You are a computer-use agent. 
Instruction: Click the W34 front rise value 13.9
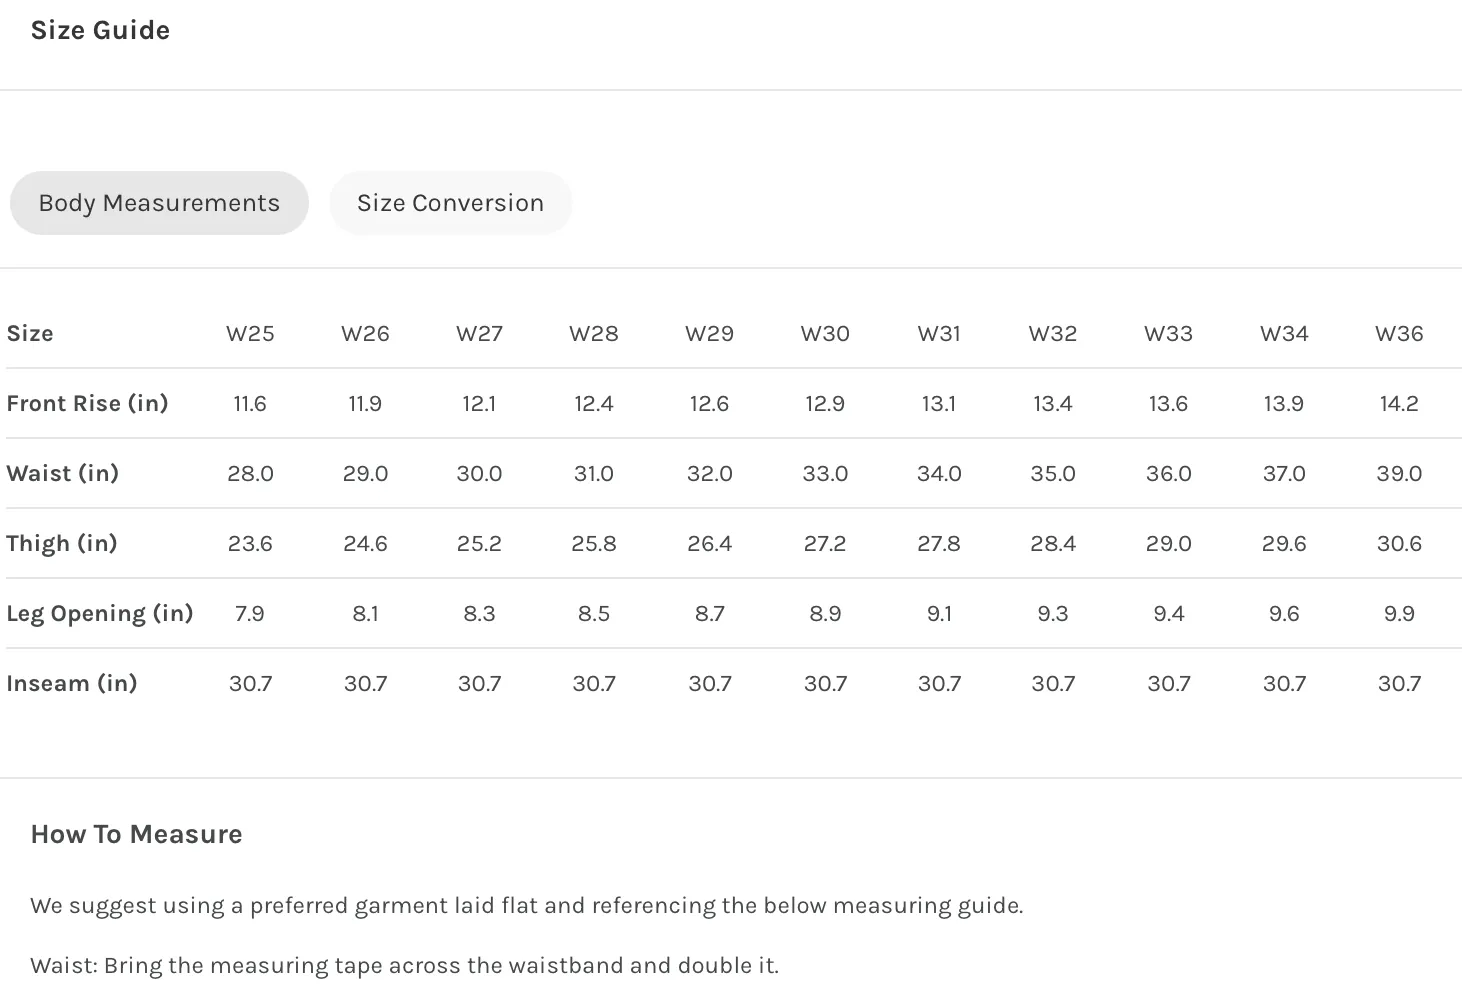(x=1283, y=404)
